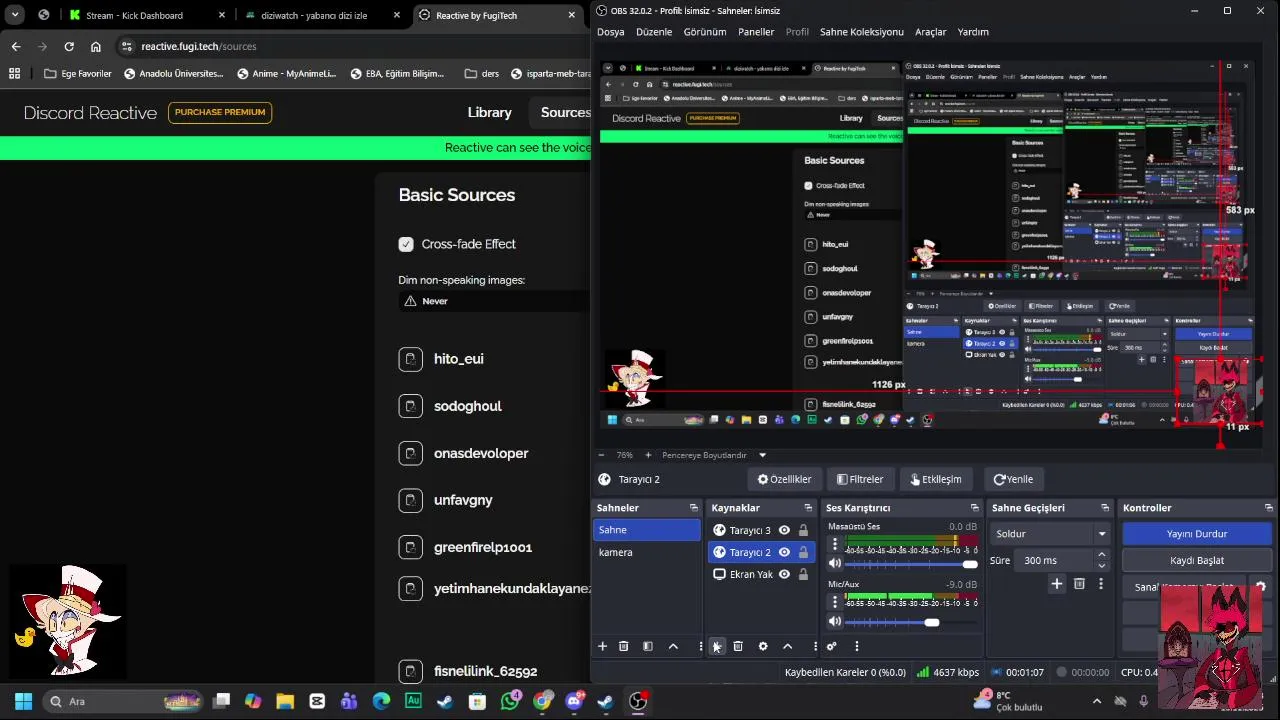
Task: Click the Windows Start button
Action: pos(23,701)
